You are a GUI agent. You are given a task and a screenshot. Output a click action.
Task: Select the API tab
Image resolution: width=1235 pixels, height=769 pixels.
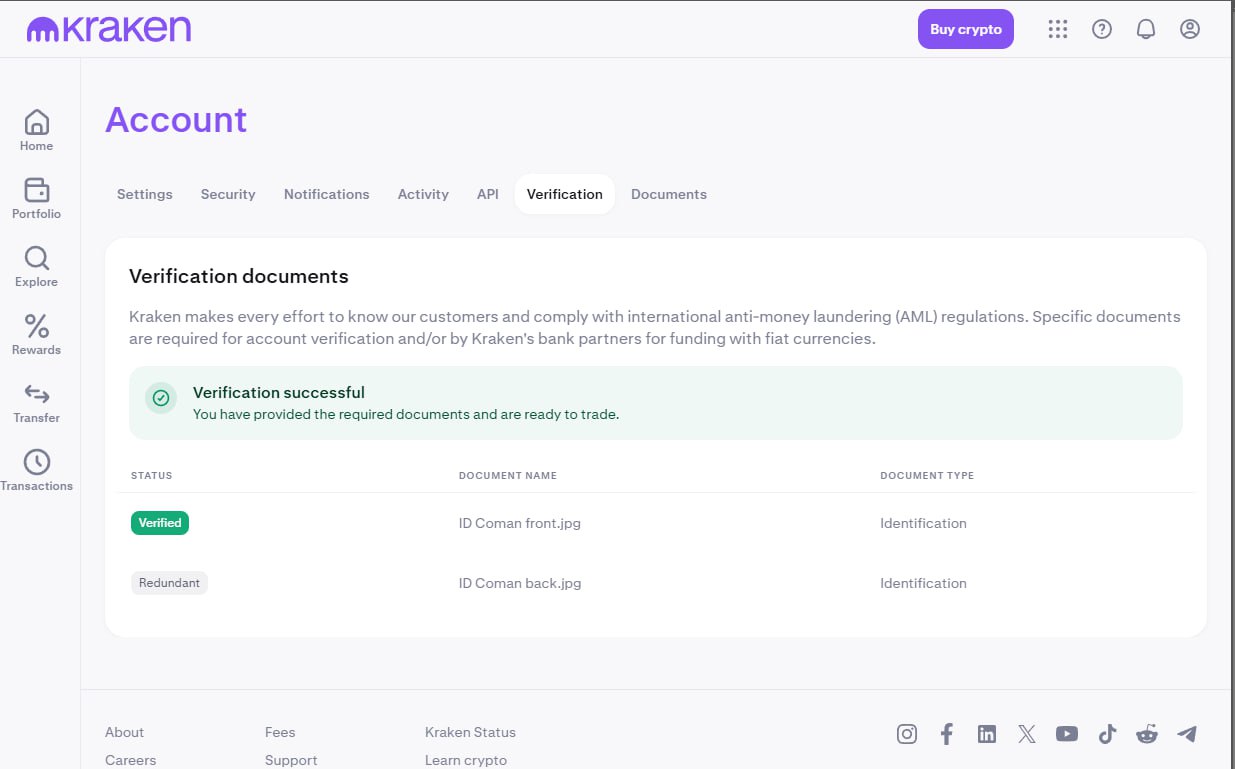[488, 194]
